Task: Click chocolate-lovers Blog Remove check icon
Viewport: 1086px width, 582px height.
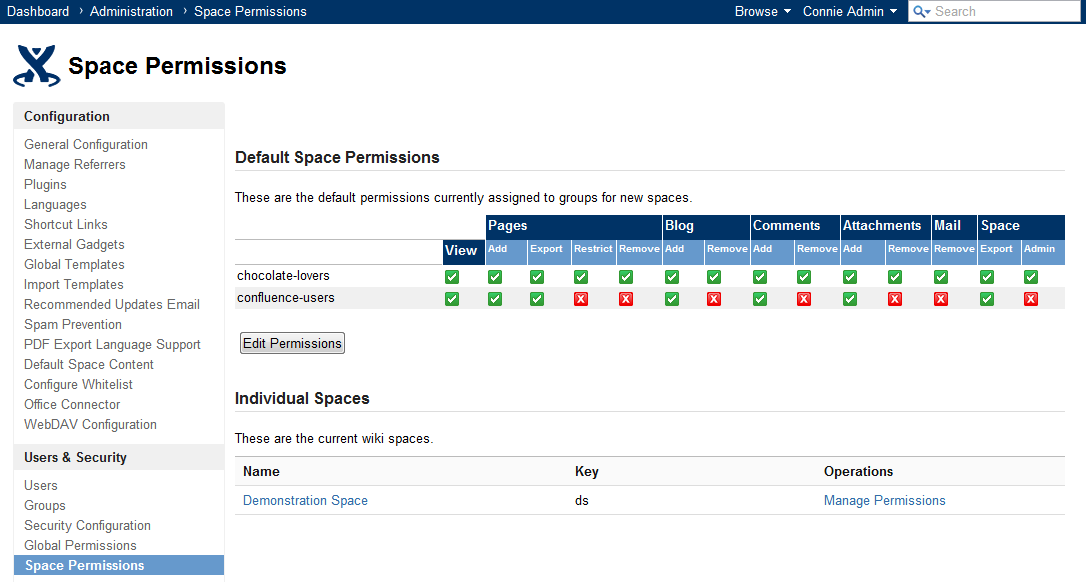Action: 713,277
